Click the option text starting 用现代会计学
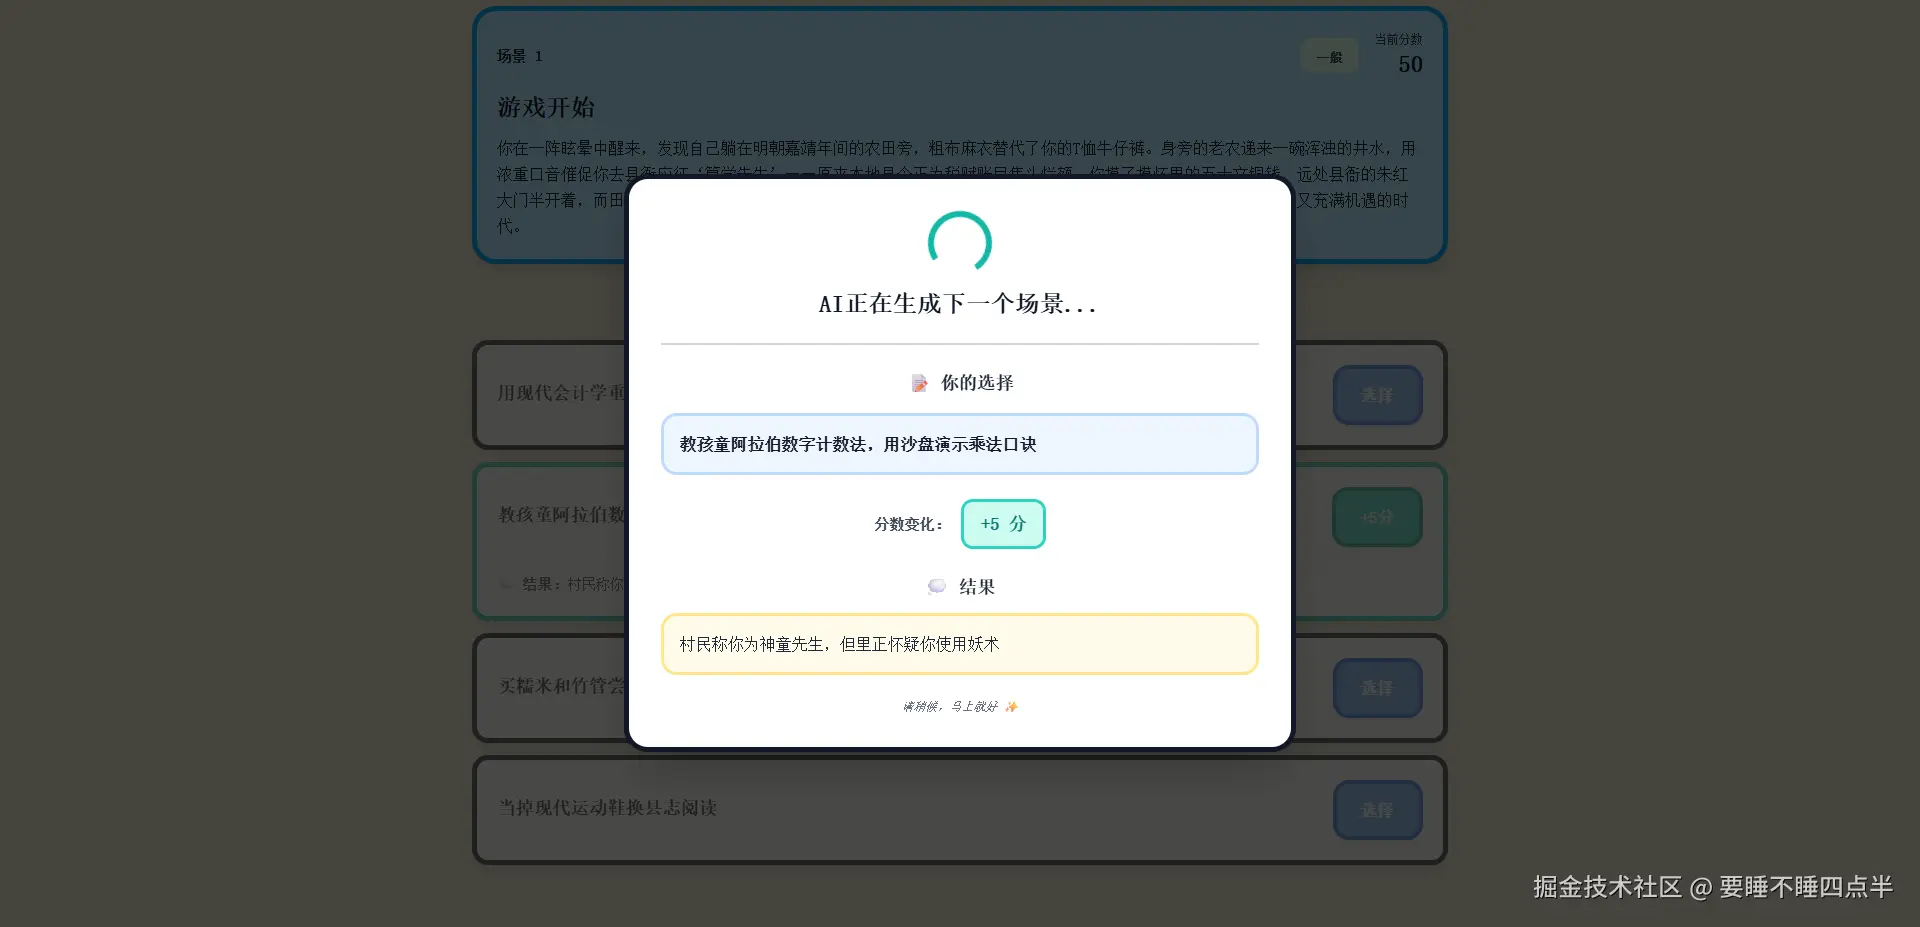 [x=561, y=393]
